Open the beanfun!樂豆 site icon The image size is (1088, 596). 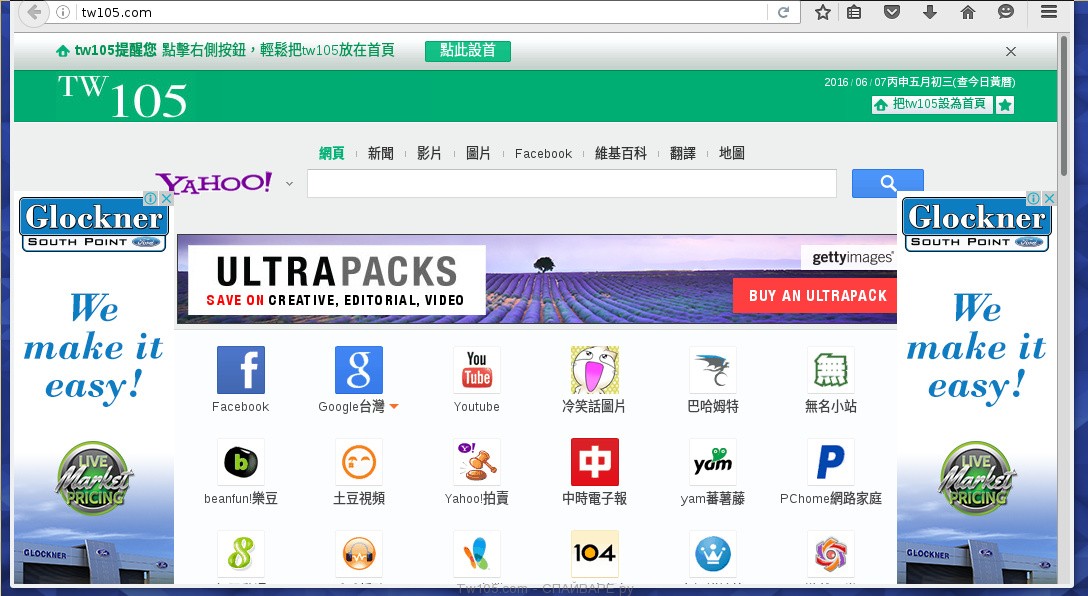tap(241, 461)
